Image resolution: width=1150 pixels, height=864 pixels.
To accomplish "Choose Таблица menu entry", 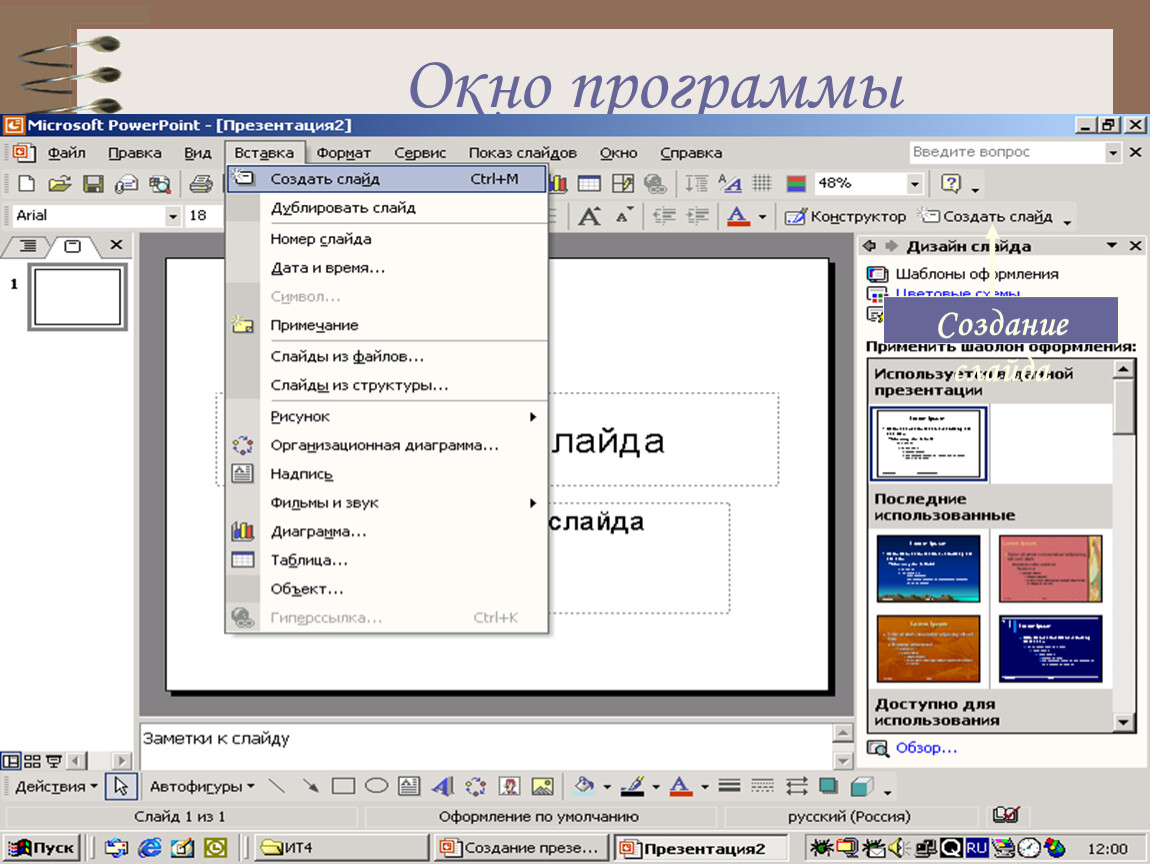I will click(x=387, y=560).
